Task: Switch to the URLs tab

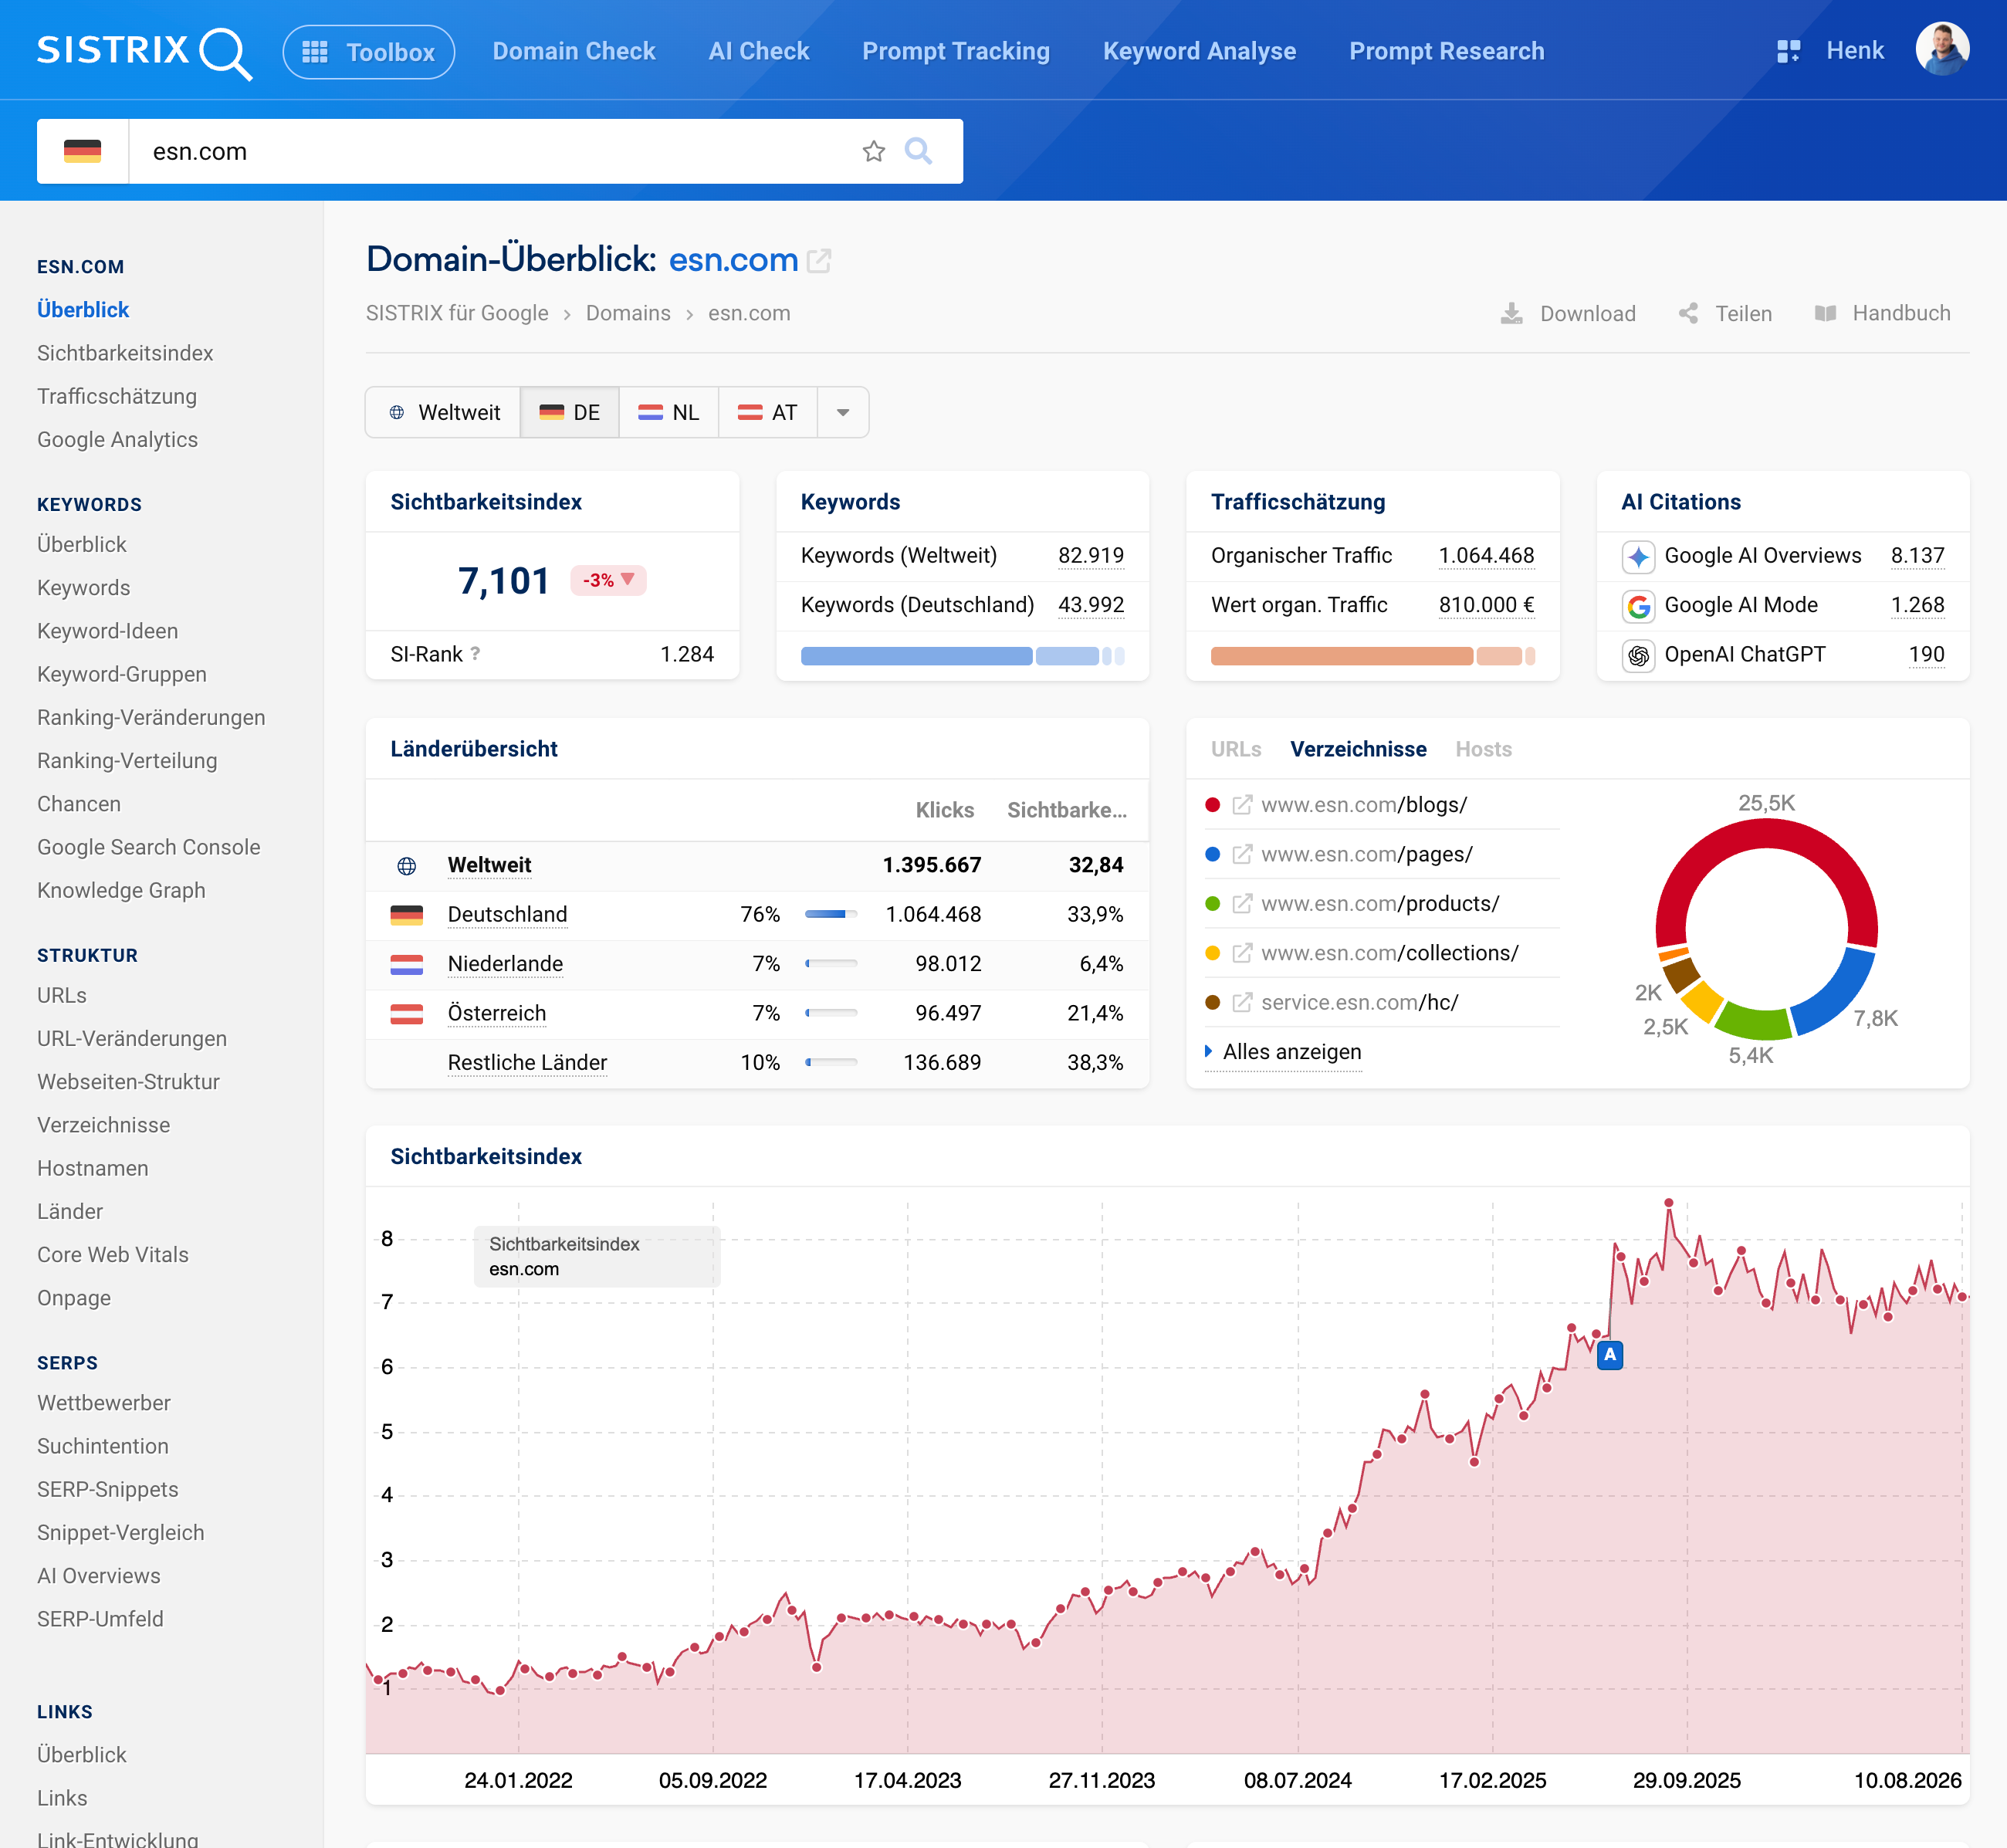Action: click(x=1236, y=749)
